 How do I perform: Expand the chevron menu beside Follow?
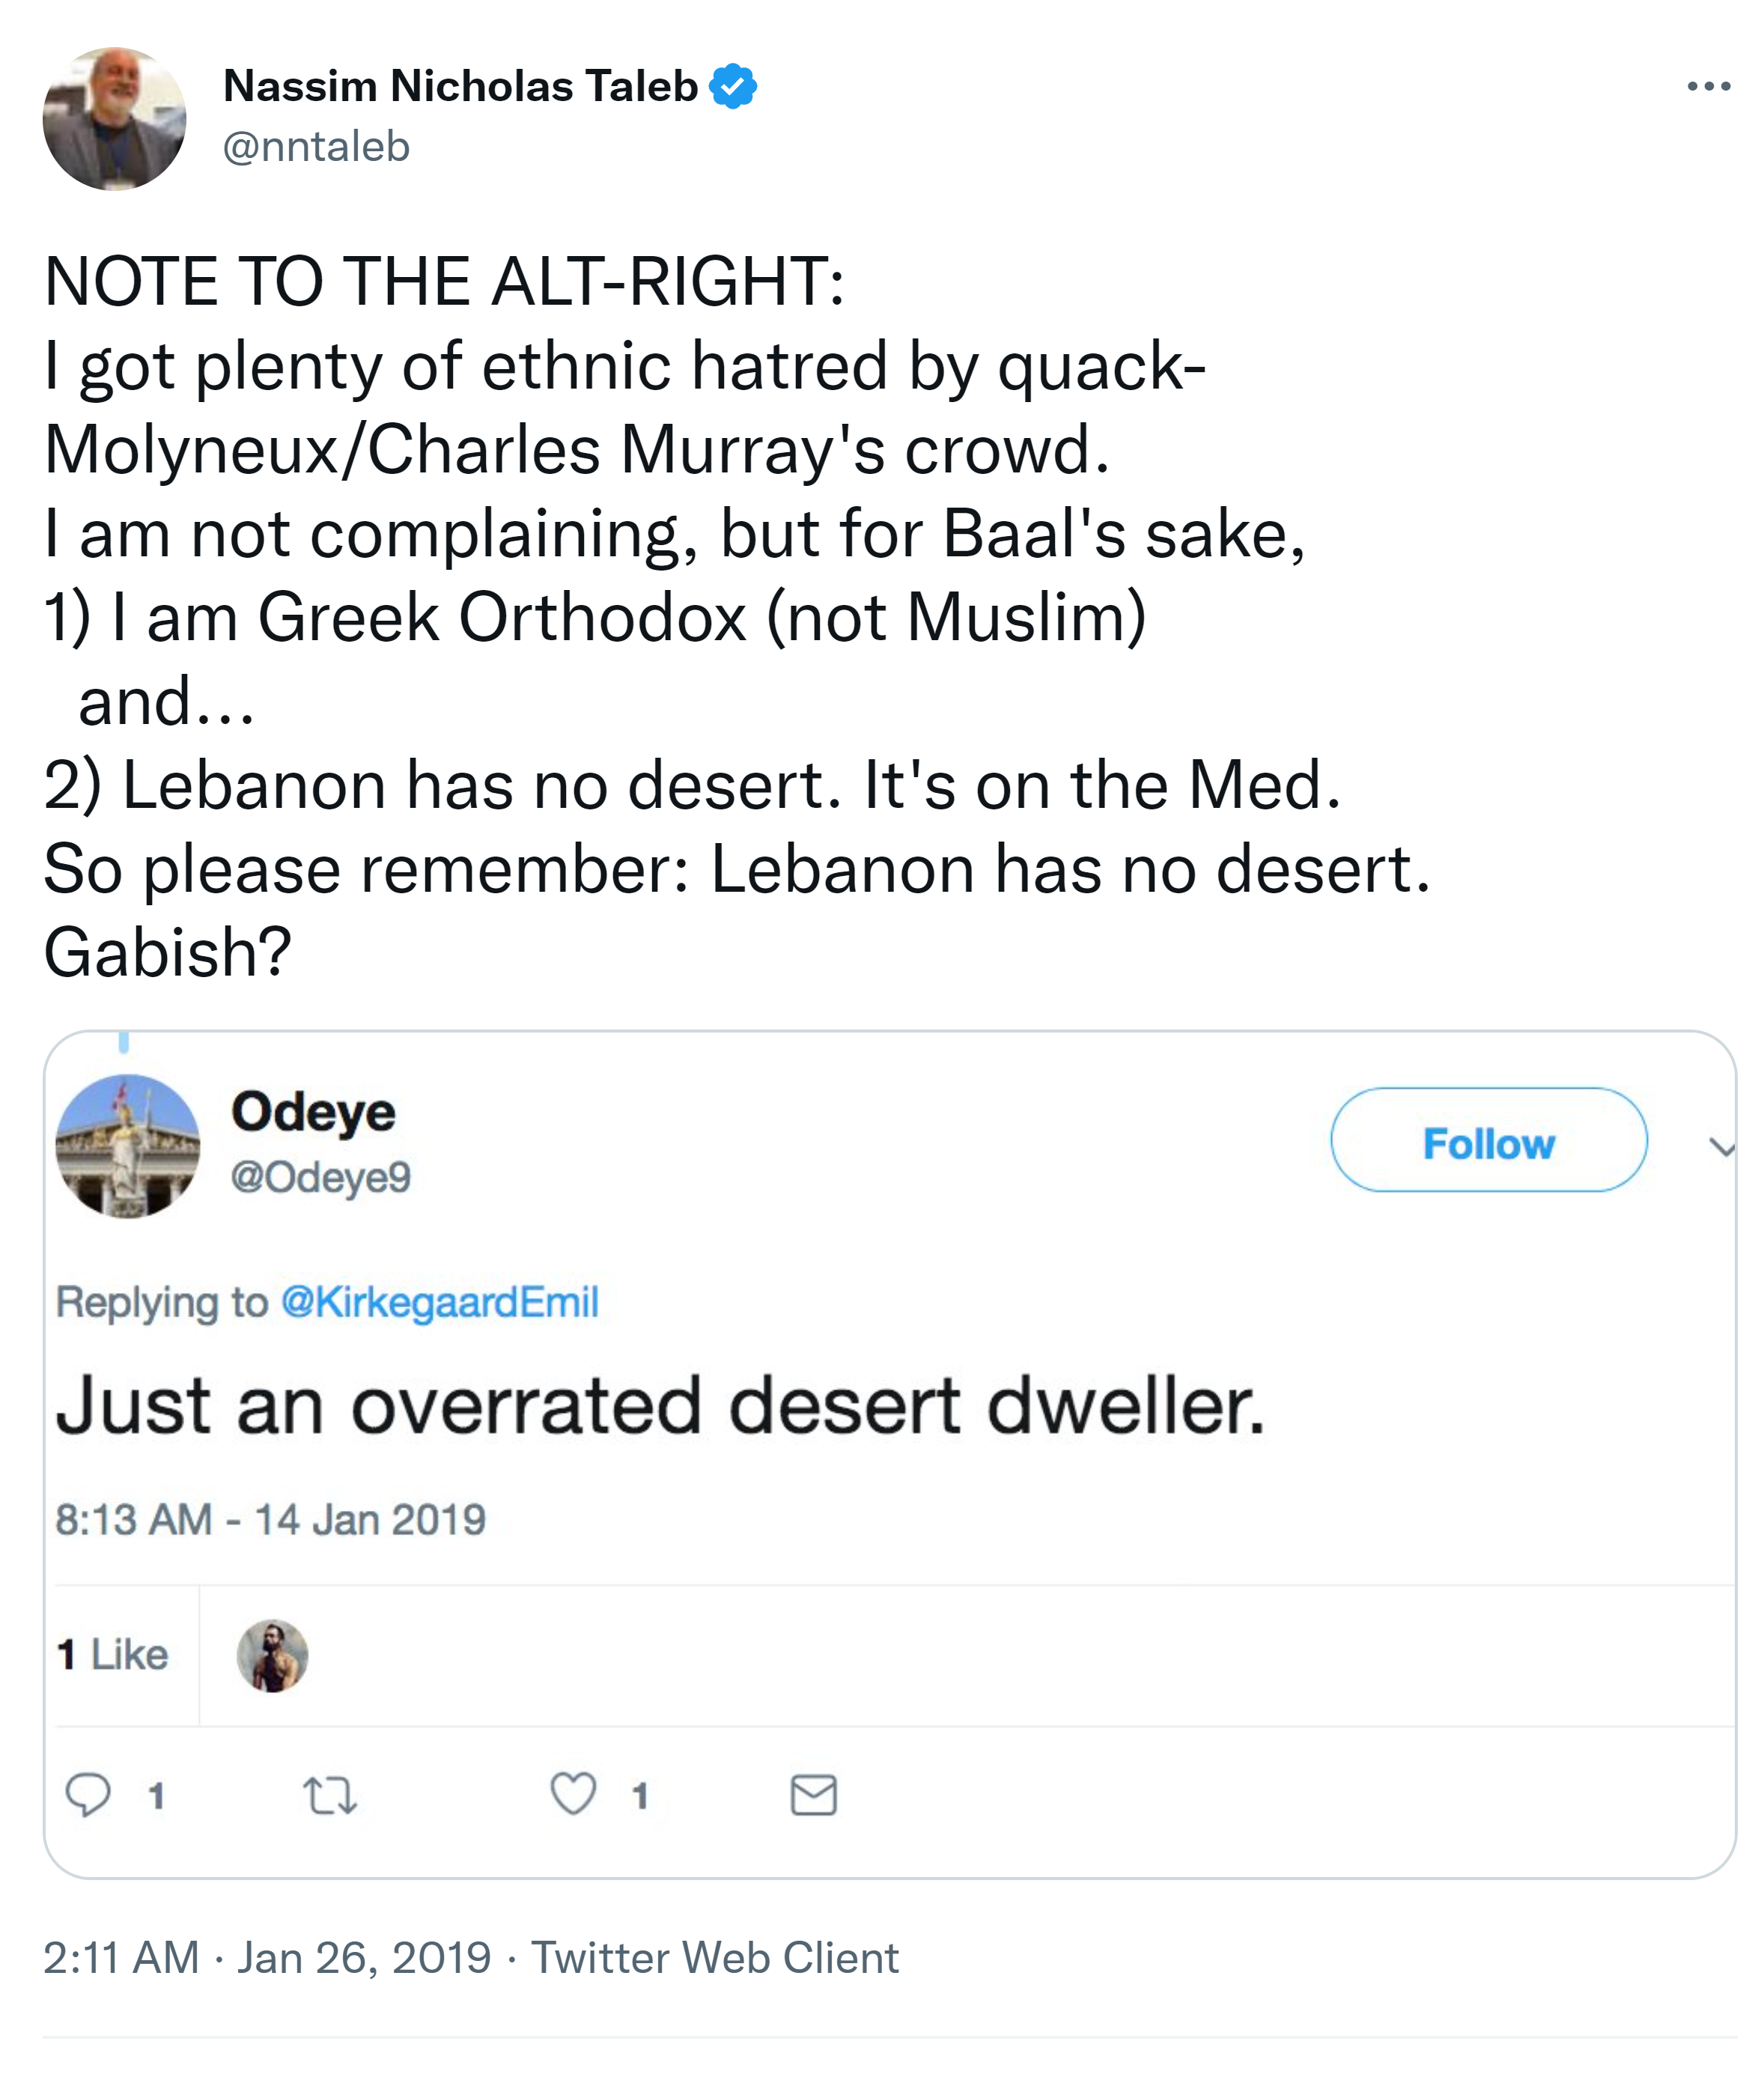(x=1721, y=1147)
